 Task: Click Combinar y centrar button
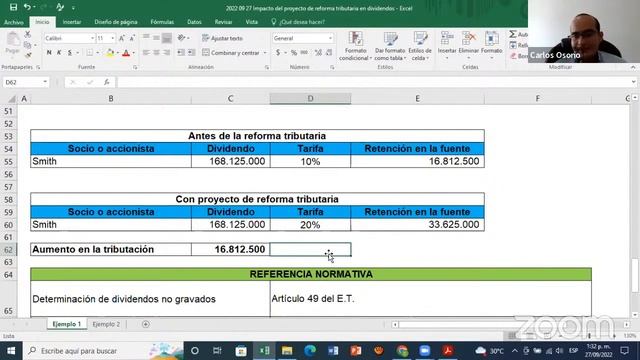231,53
